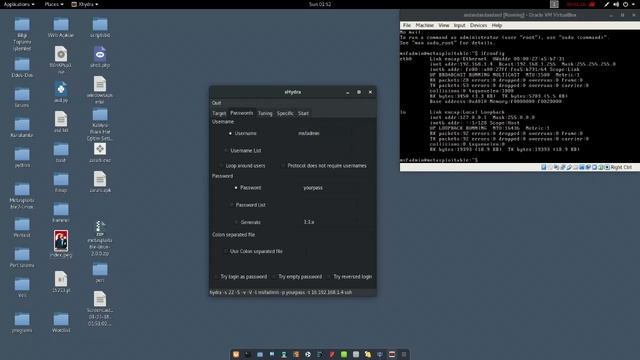The height and width of the screenshot is (360, 640).
Task: Switch to the Target tab in xHydra
Action: (219, 113)
